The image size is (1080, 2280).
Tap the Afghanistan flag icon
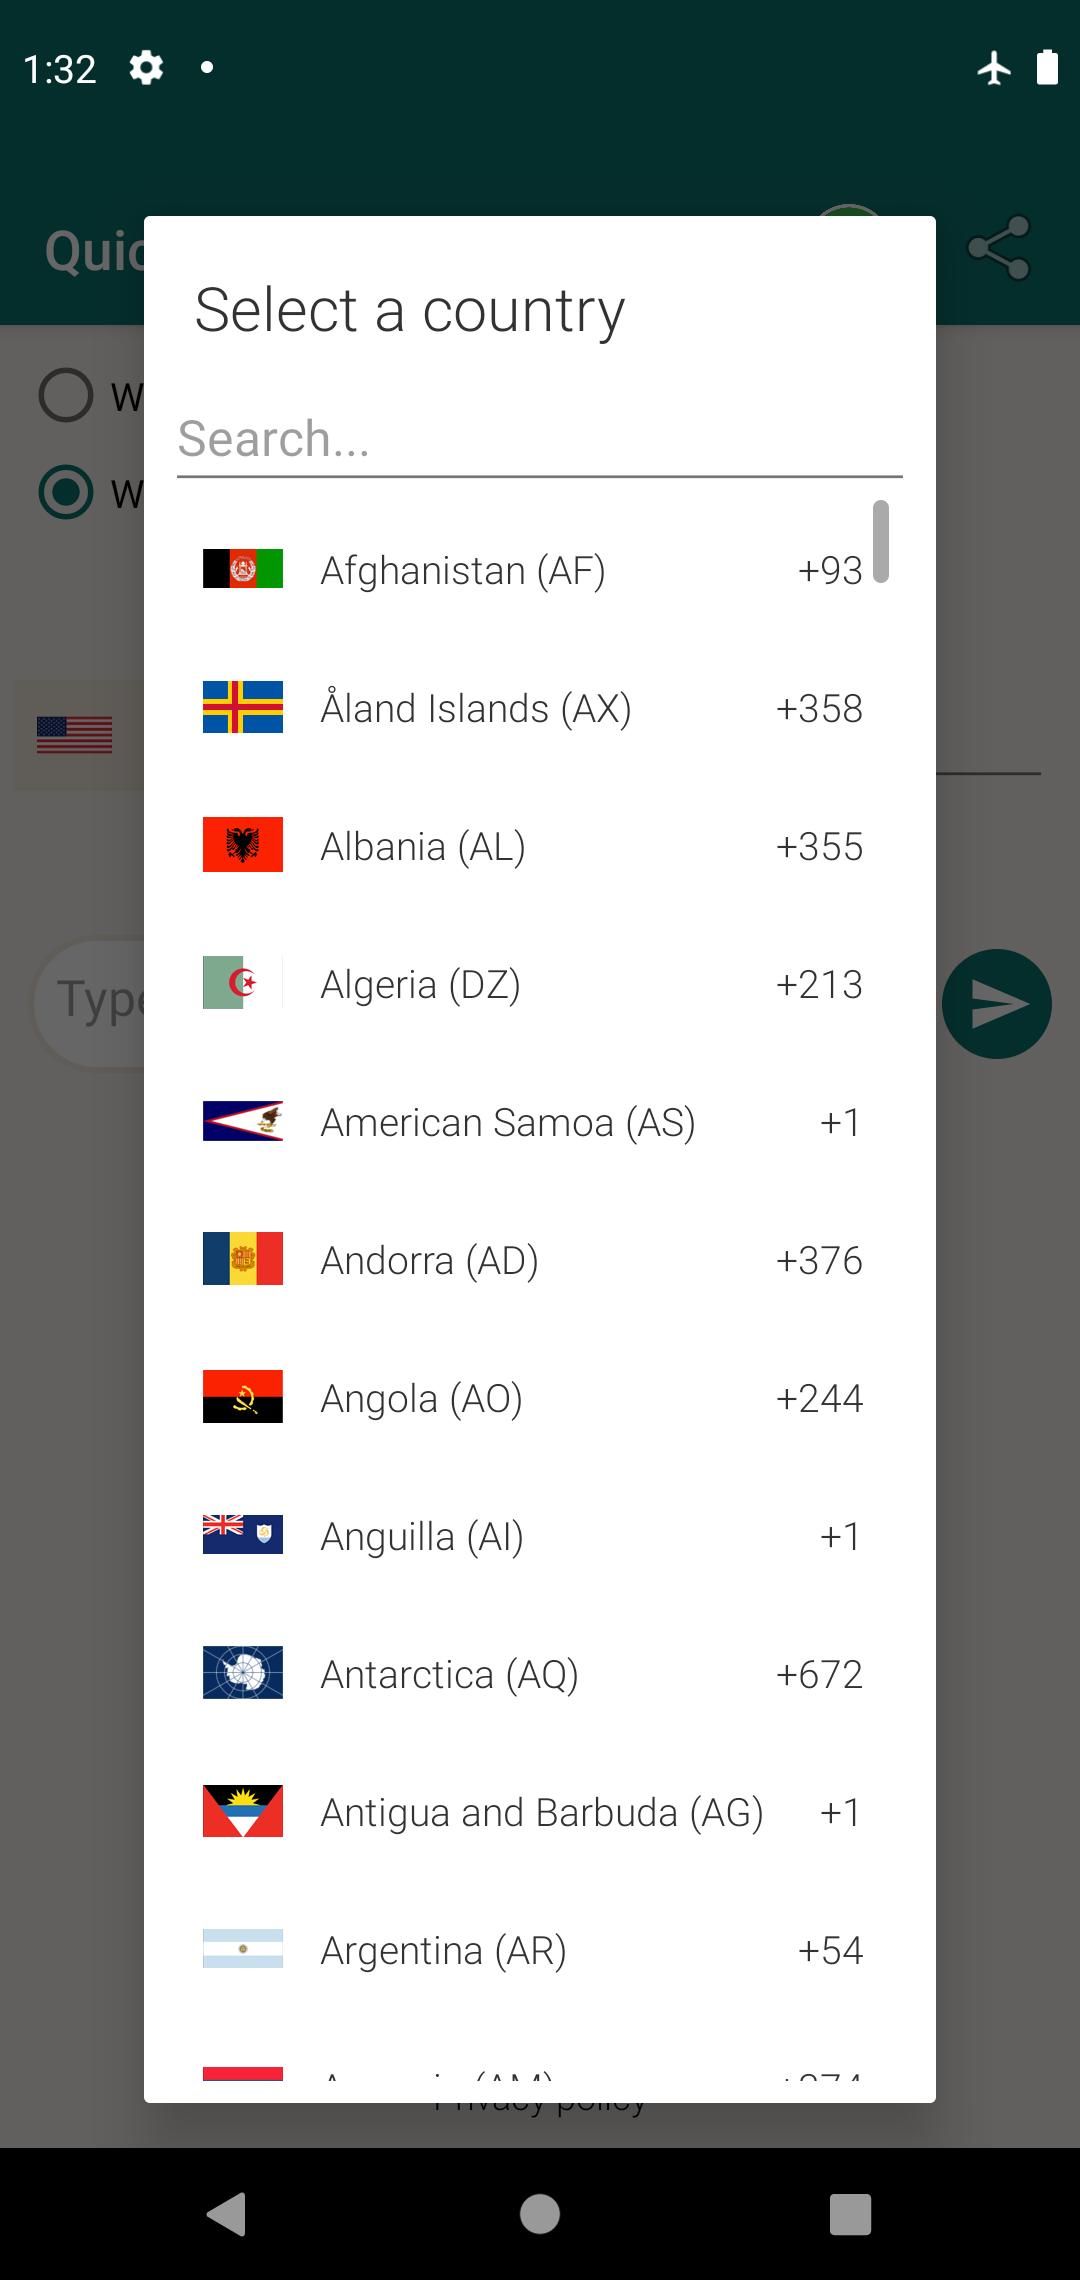(x=242, y=569)
